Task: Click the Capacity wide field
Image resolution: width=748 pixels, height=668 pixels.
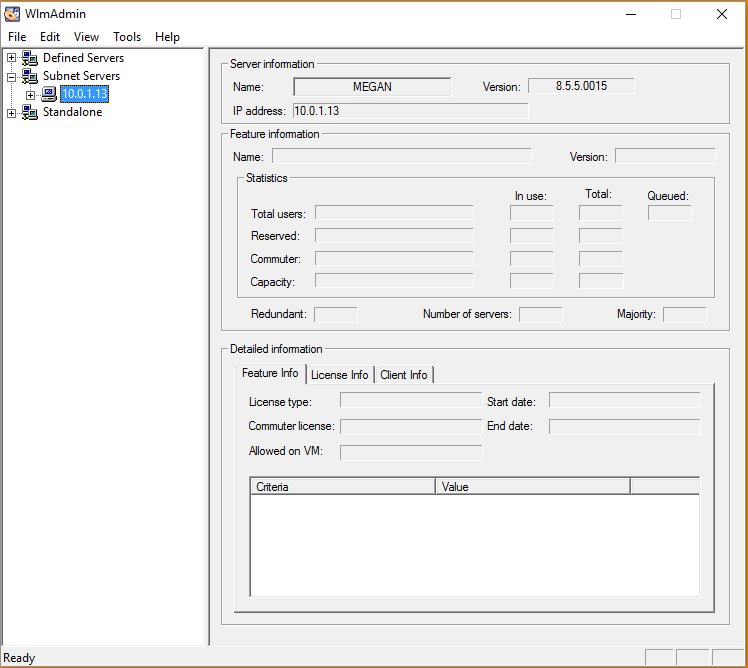Action: click(394, 281)
